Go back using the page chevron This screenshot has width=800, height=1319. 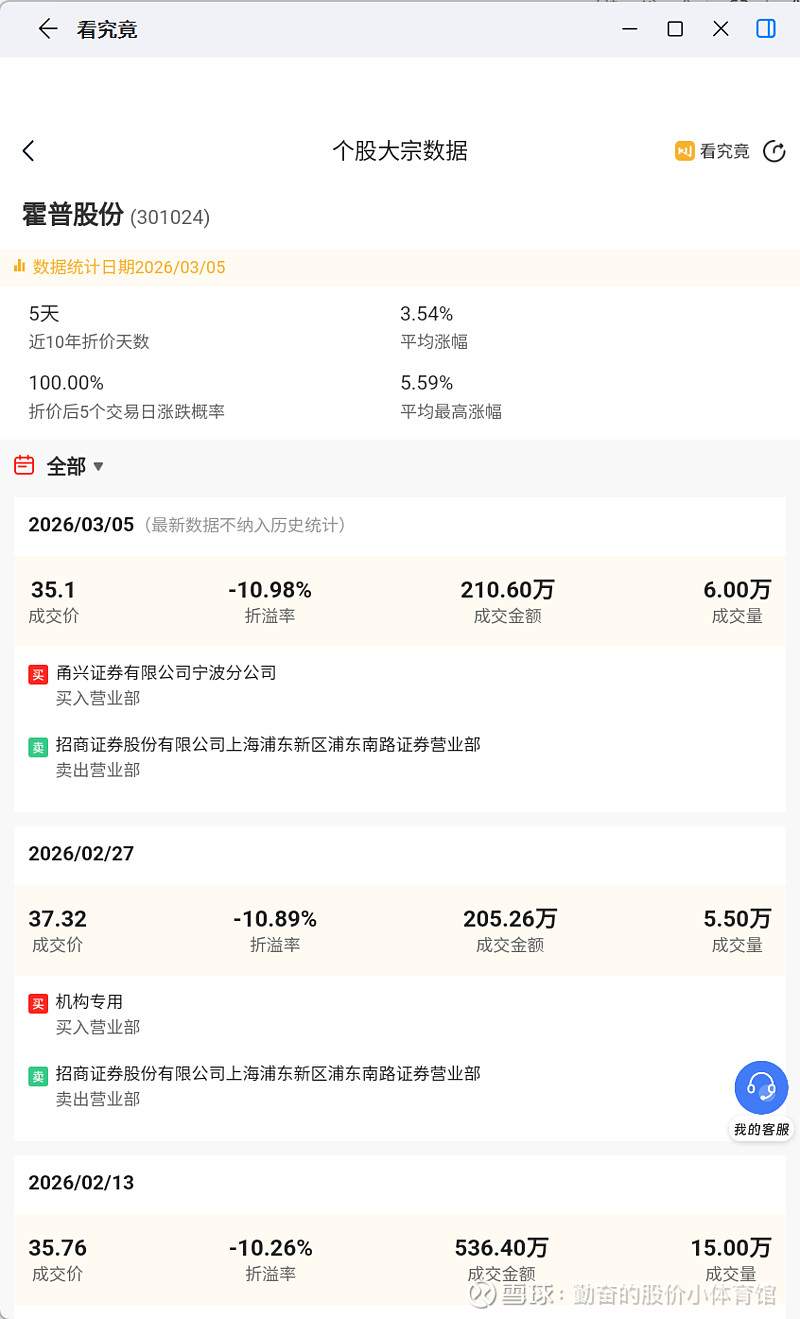coord(28,151)
